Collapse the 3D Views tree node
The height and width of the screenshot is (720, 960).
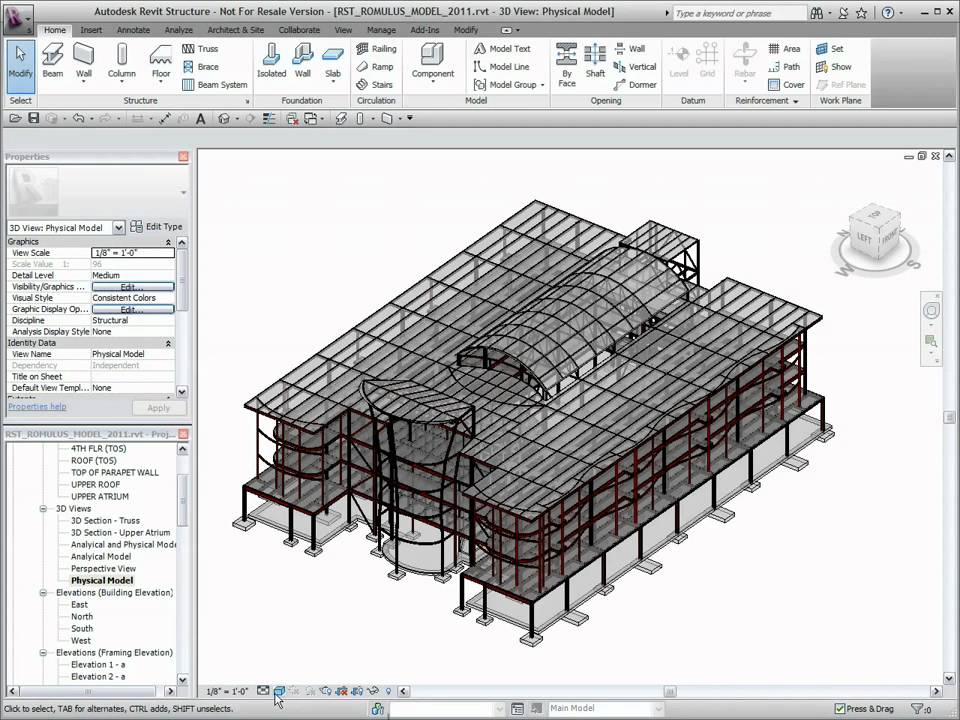[43, 509]
